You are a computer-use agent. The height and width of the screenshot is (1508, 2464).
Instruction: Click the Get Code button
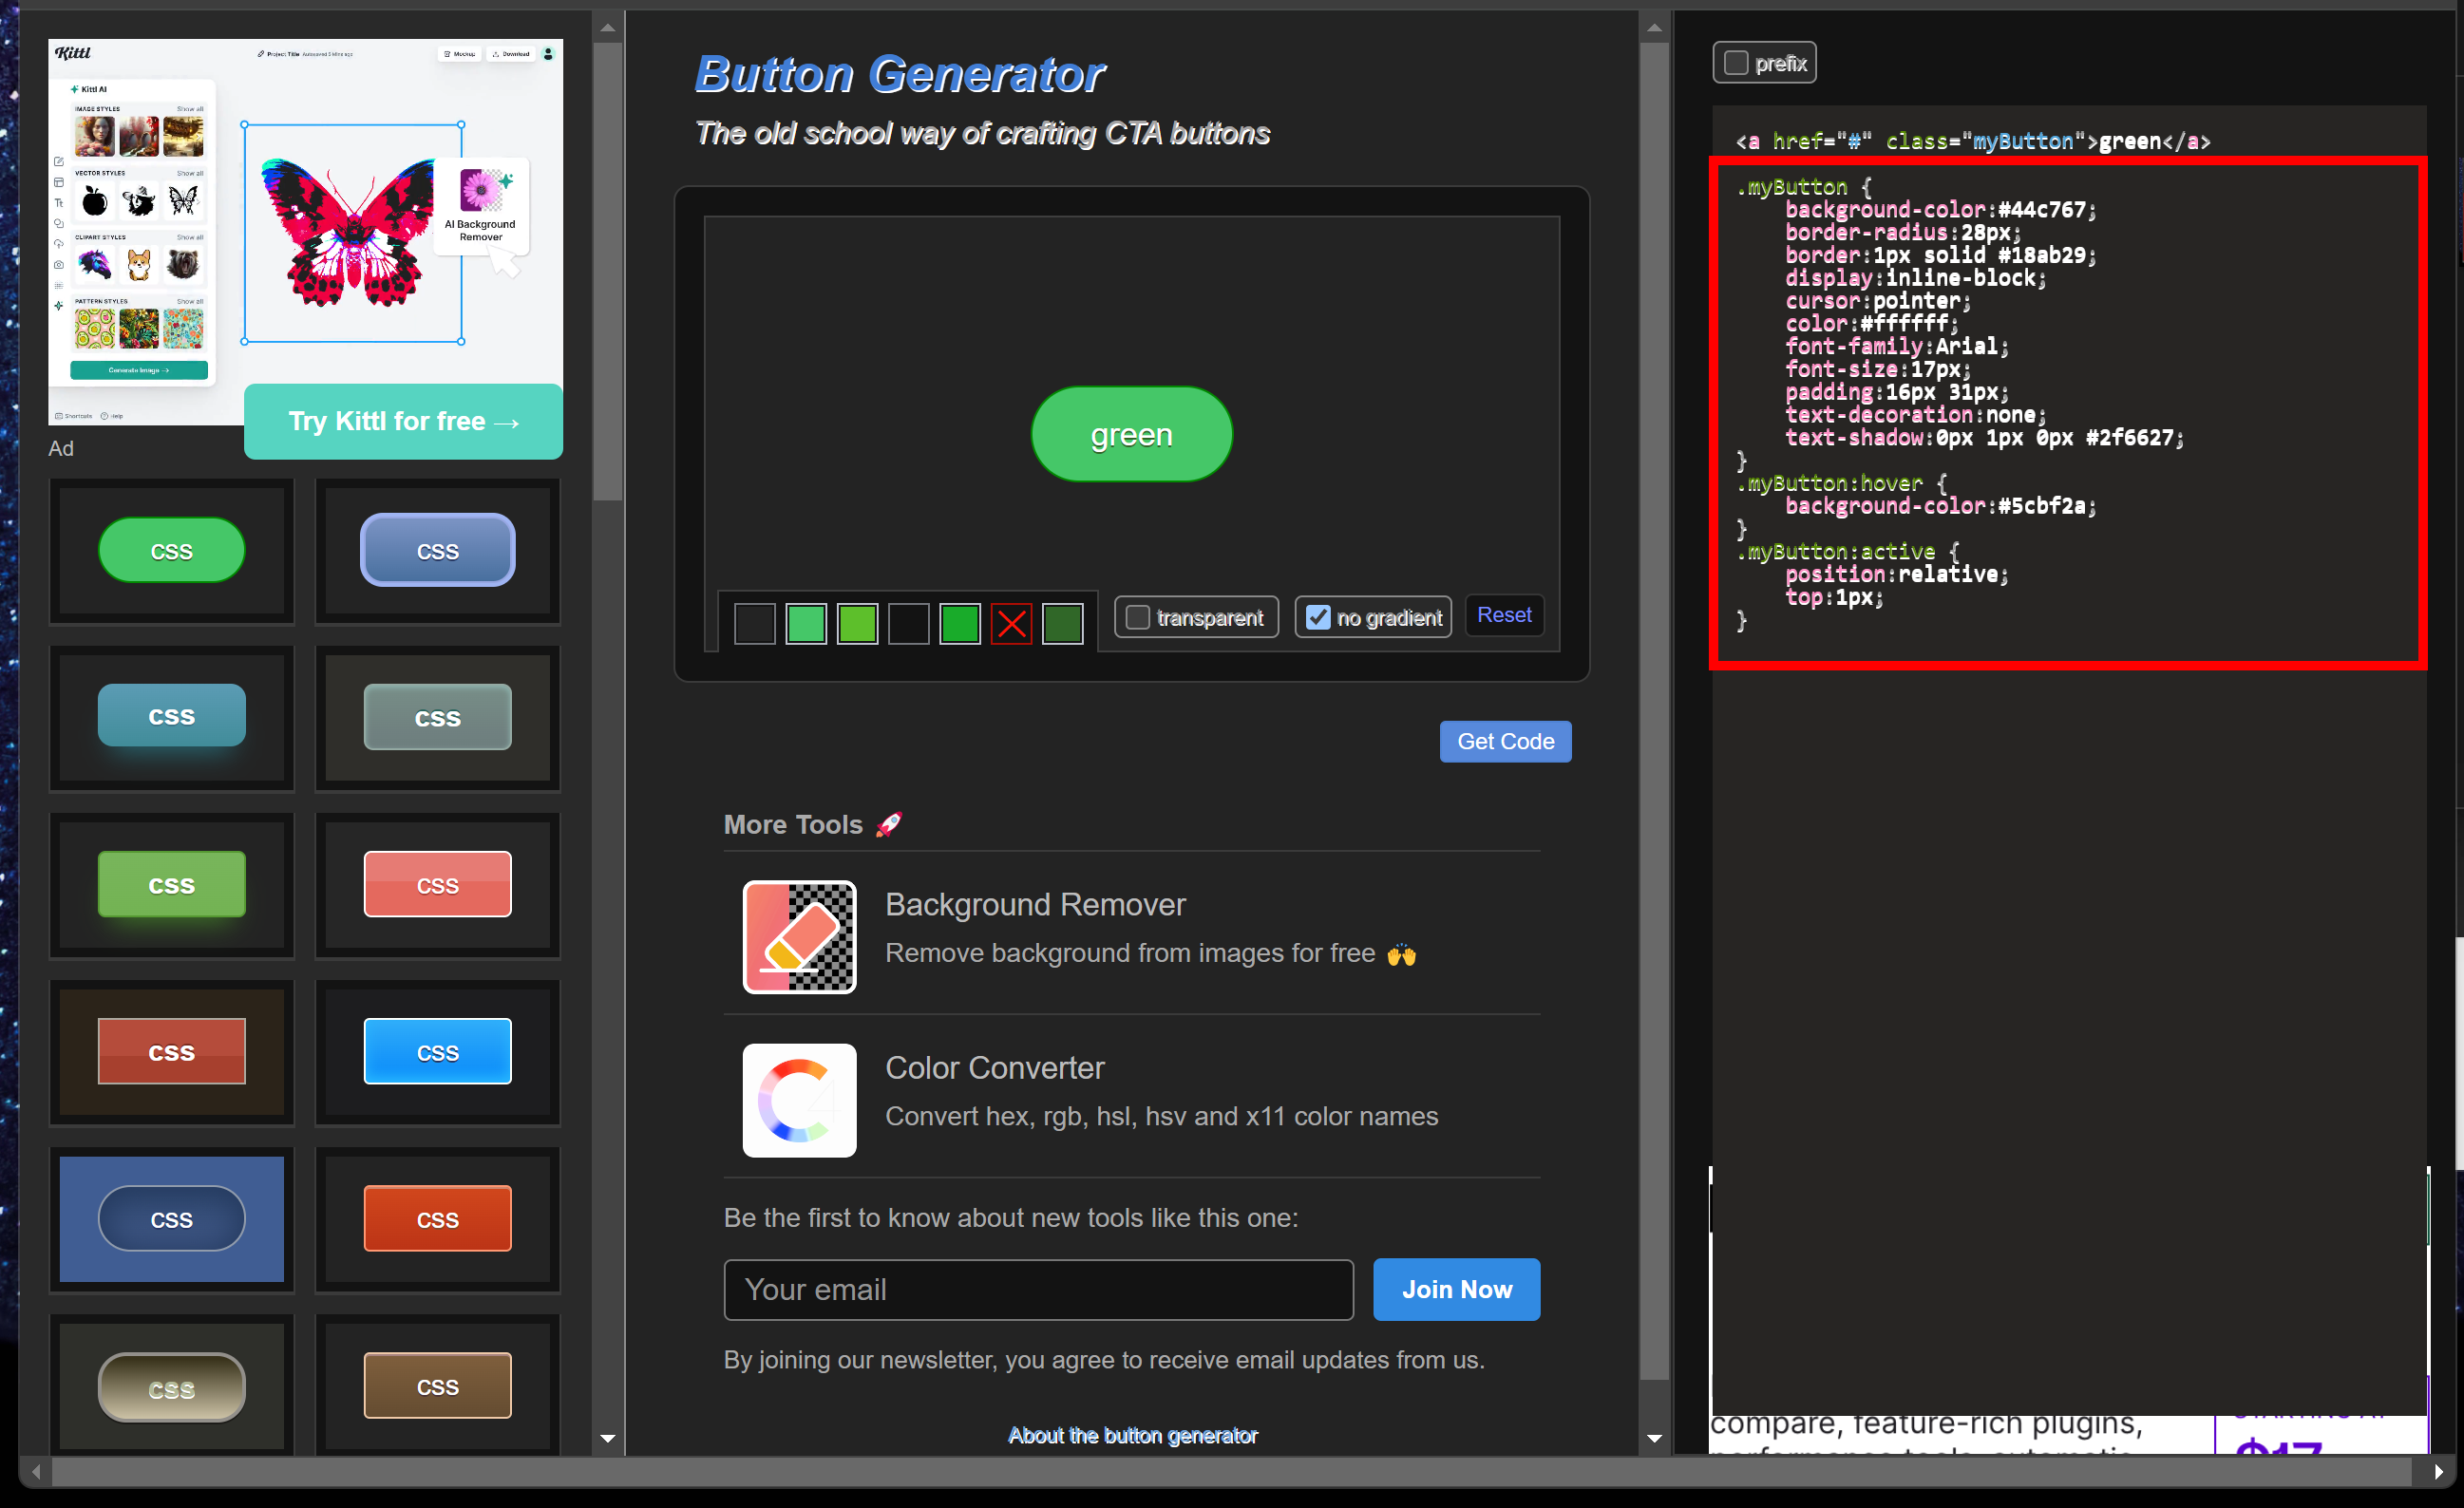tap(1504, 741)
